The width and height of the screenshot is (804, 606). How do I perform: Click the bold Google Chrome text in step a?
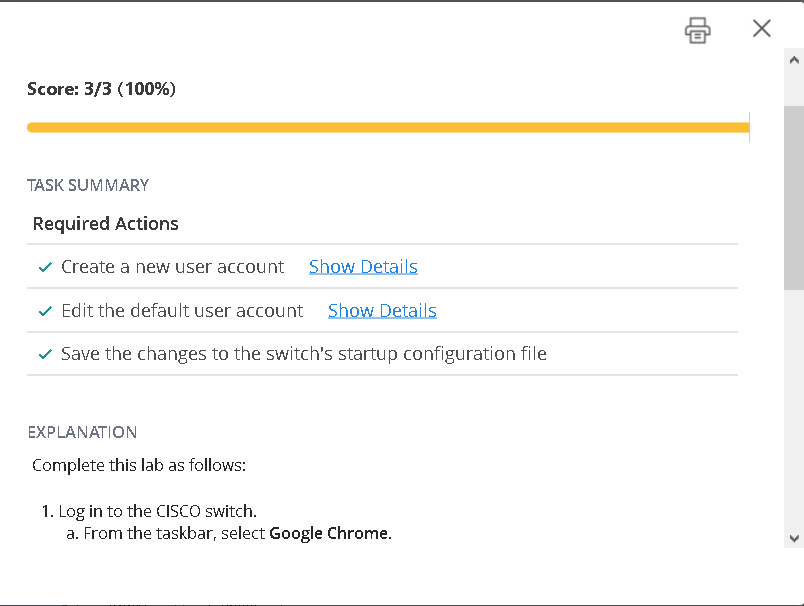tap(329, 533)
